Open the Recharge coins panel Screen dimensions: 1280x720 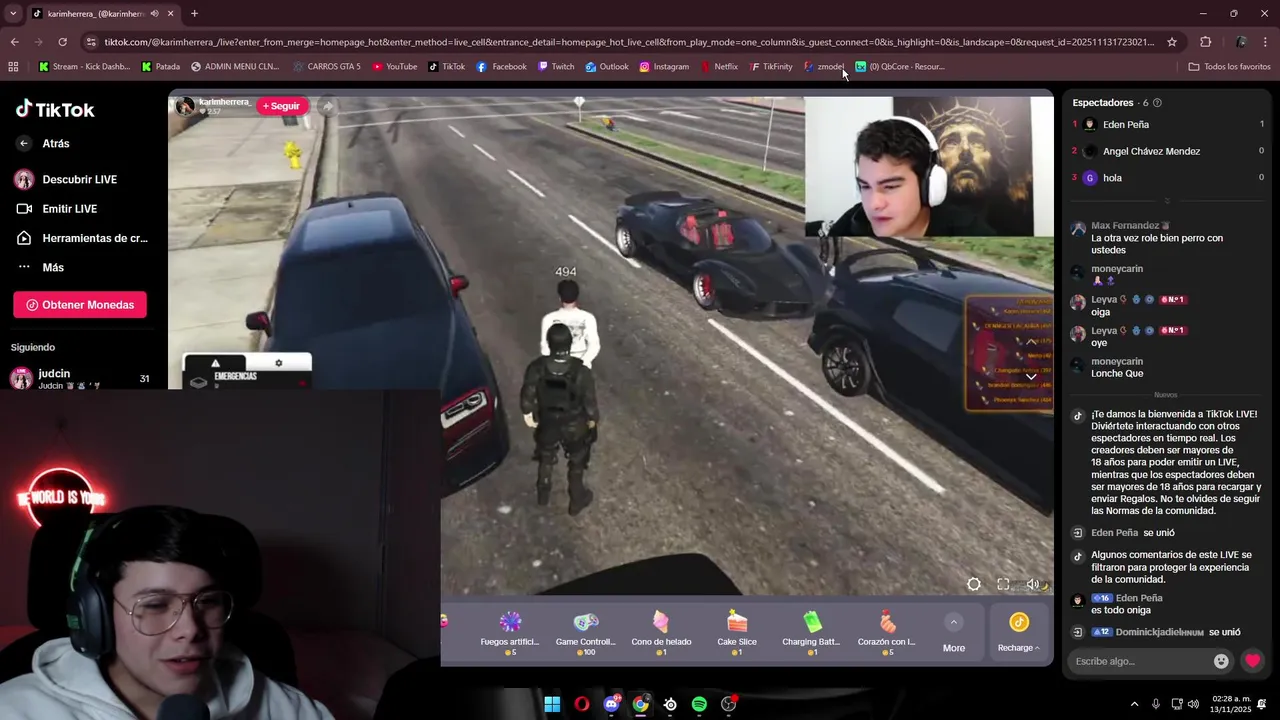click(x=1019, y=634)
